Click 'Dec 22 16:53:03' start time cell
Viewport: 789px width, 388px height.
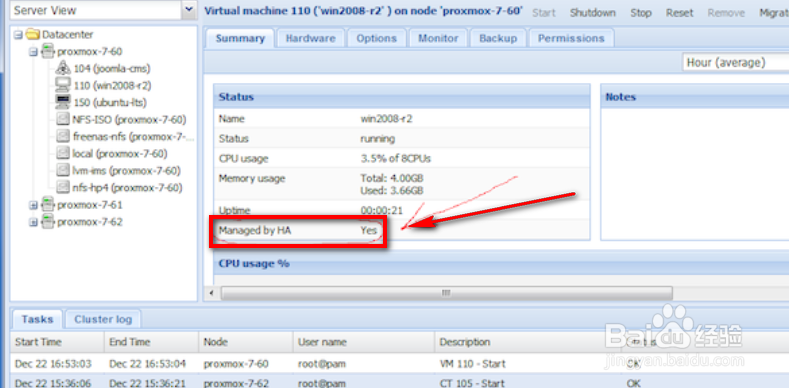pyautogui.click(x=53, y=364)
